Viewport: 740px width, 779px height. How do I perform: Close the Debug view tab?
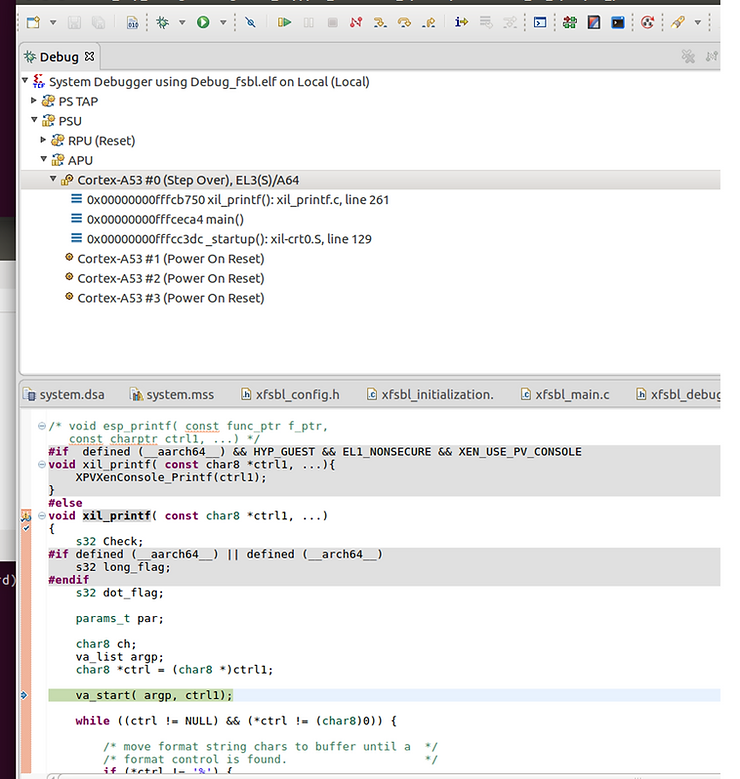pyautogui.click(x=89, y=56)
